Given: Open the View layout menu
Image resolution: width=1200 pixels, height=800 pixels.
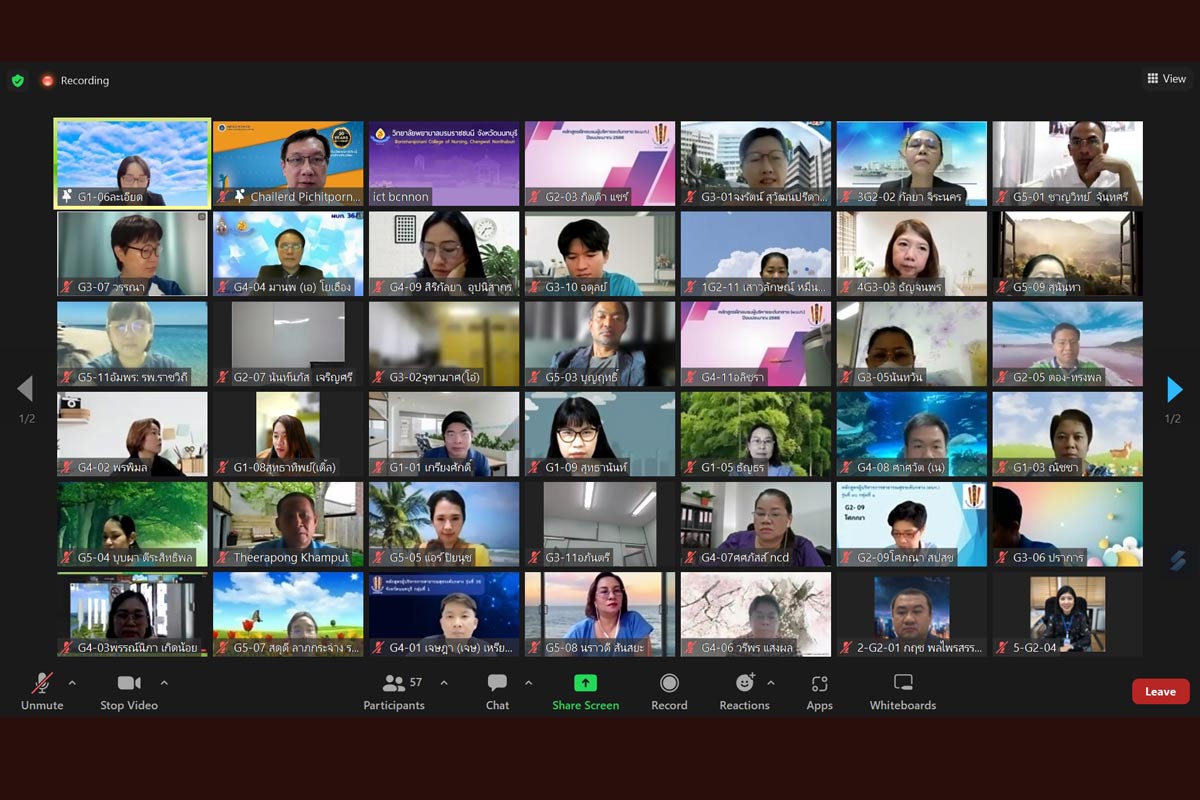Looking at the screenshot, I should pyautogui.click(x=1166, y=79).
